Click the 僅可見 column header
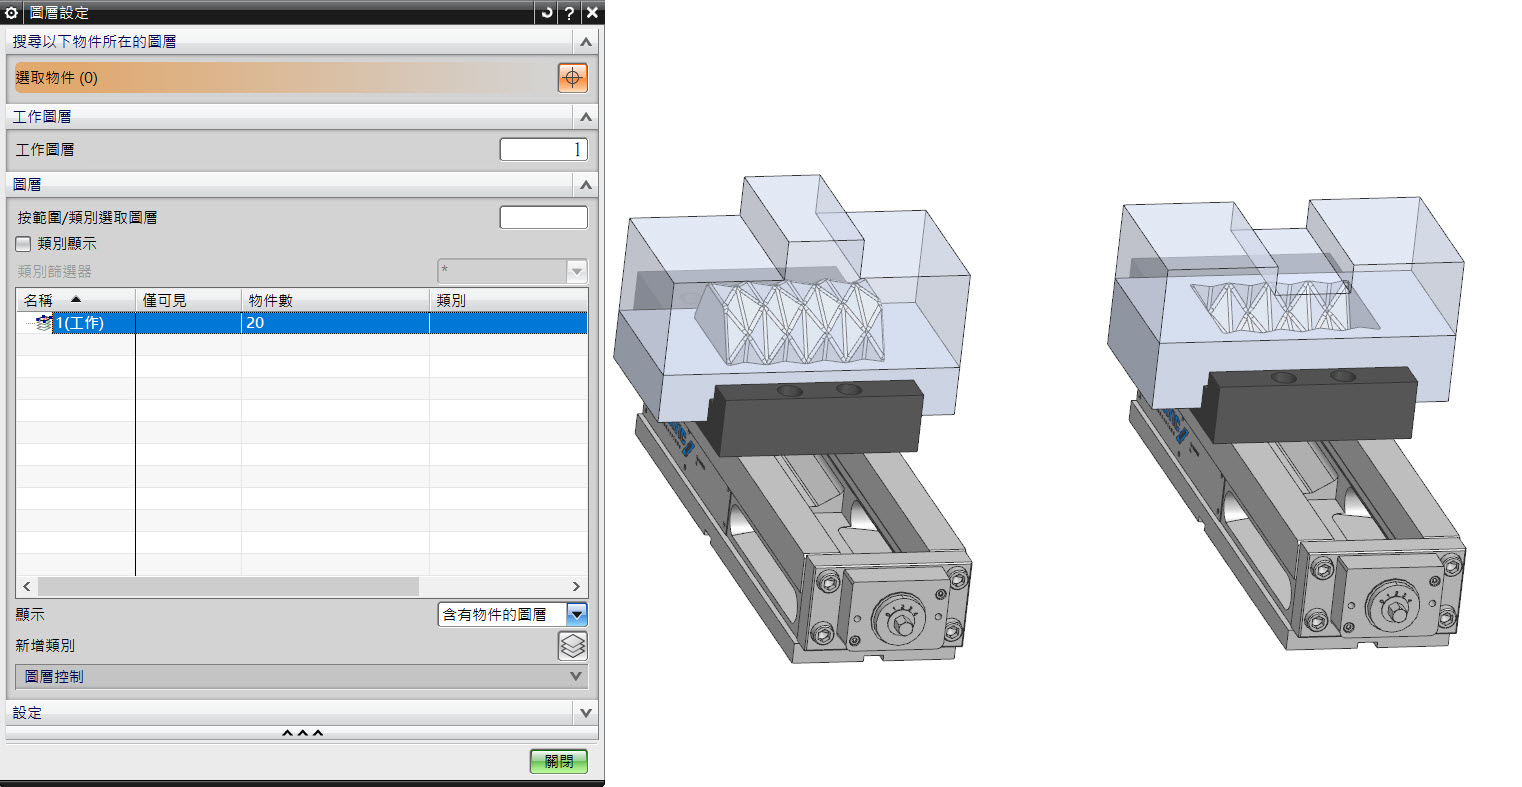 point(188,300)
